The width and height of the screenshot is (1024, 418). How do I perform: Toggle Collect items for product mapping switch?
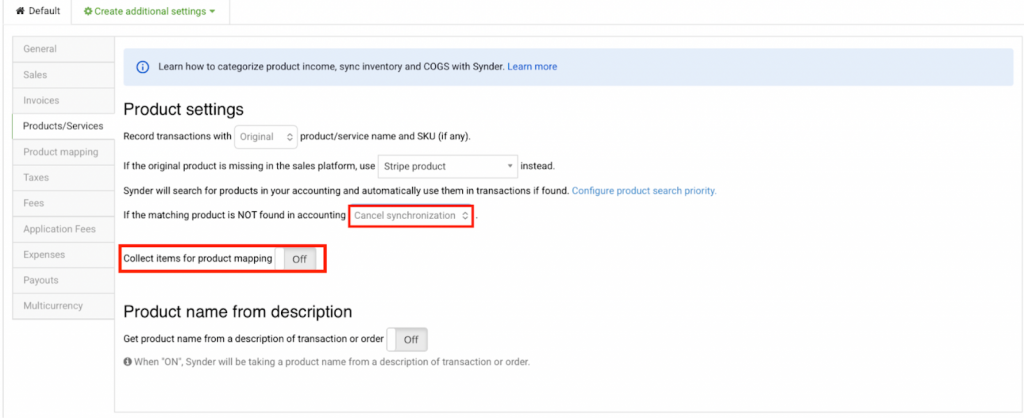pos(297,259)
